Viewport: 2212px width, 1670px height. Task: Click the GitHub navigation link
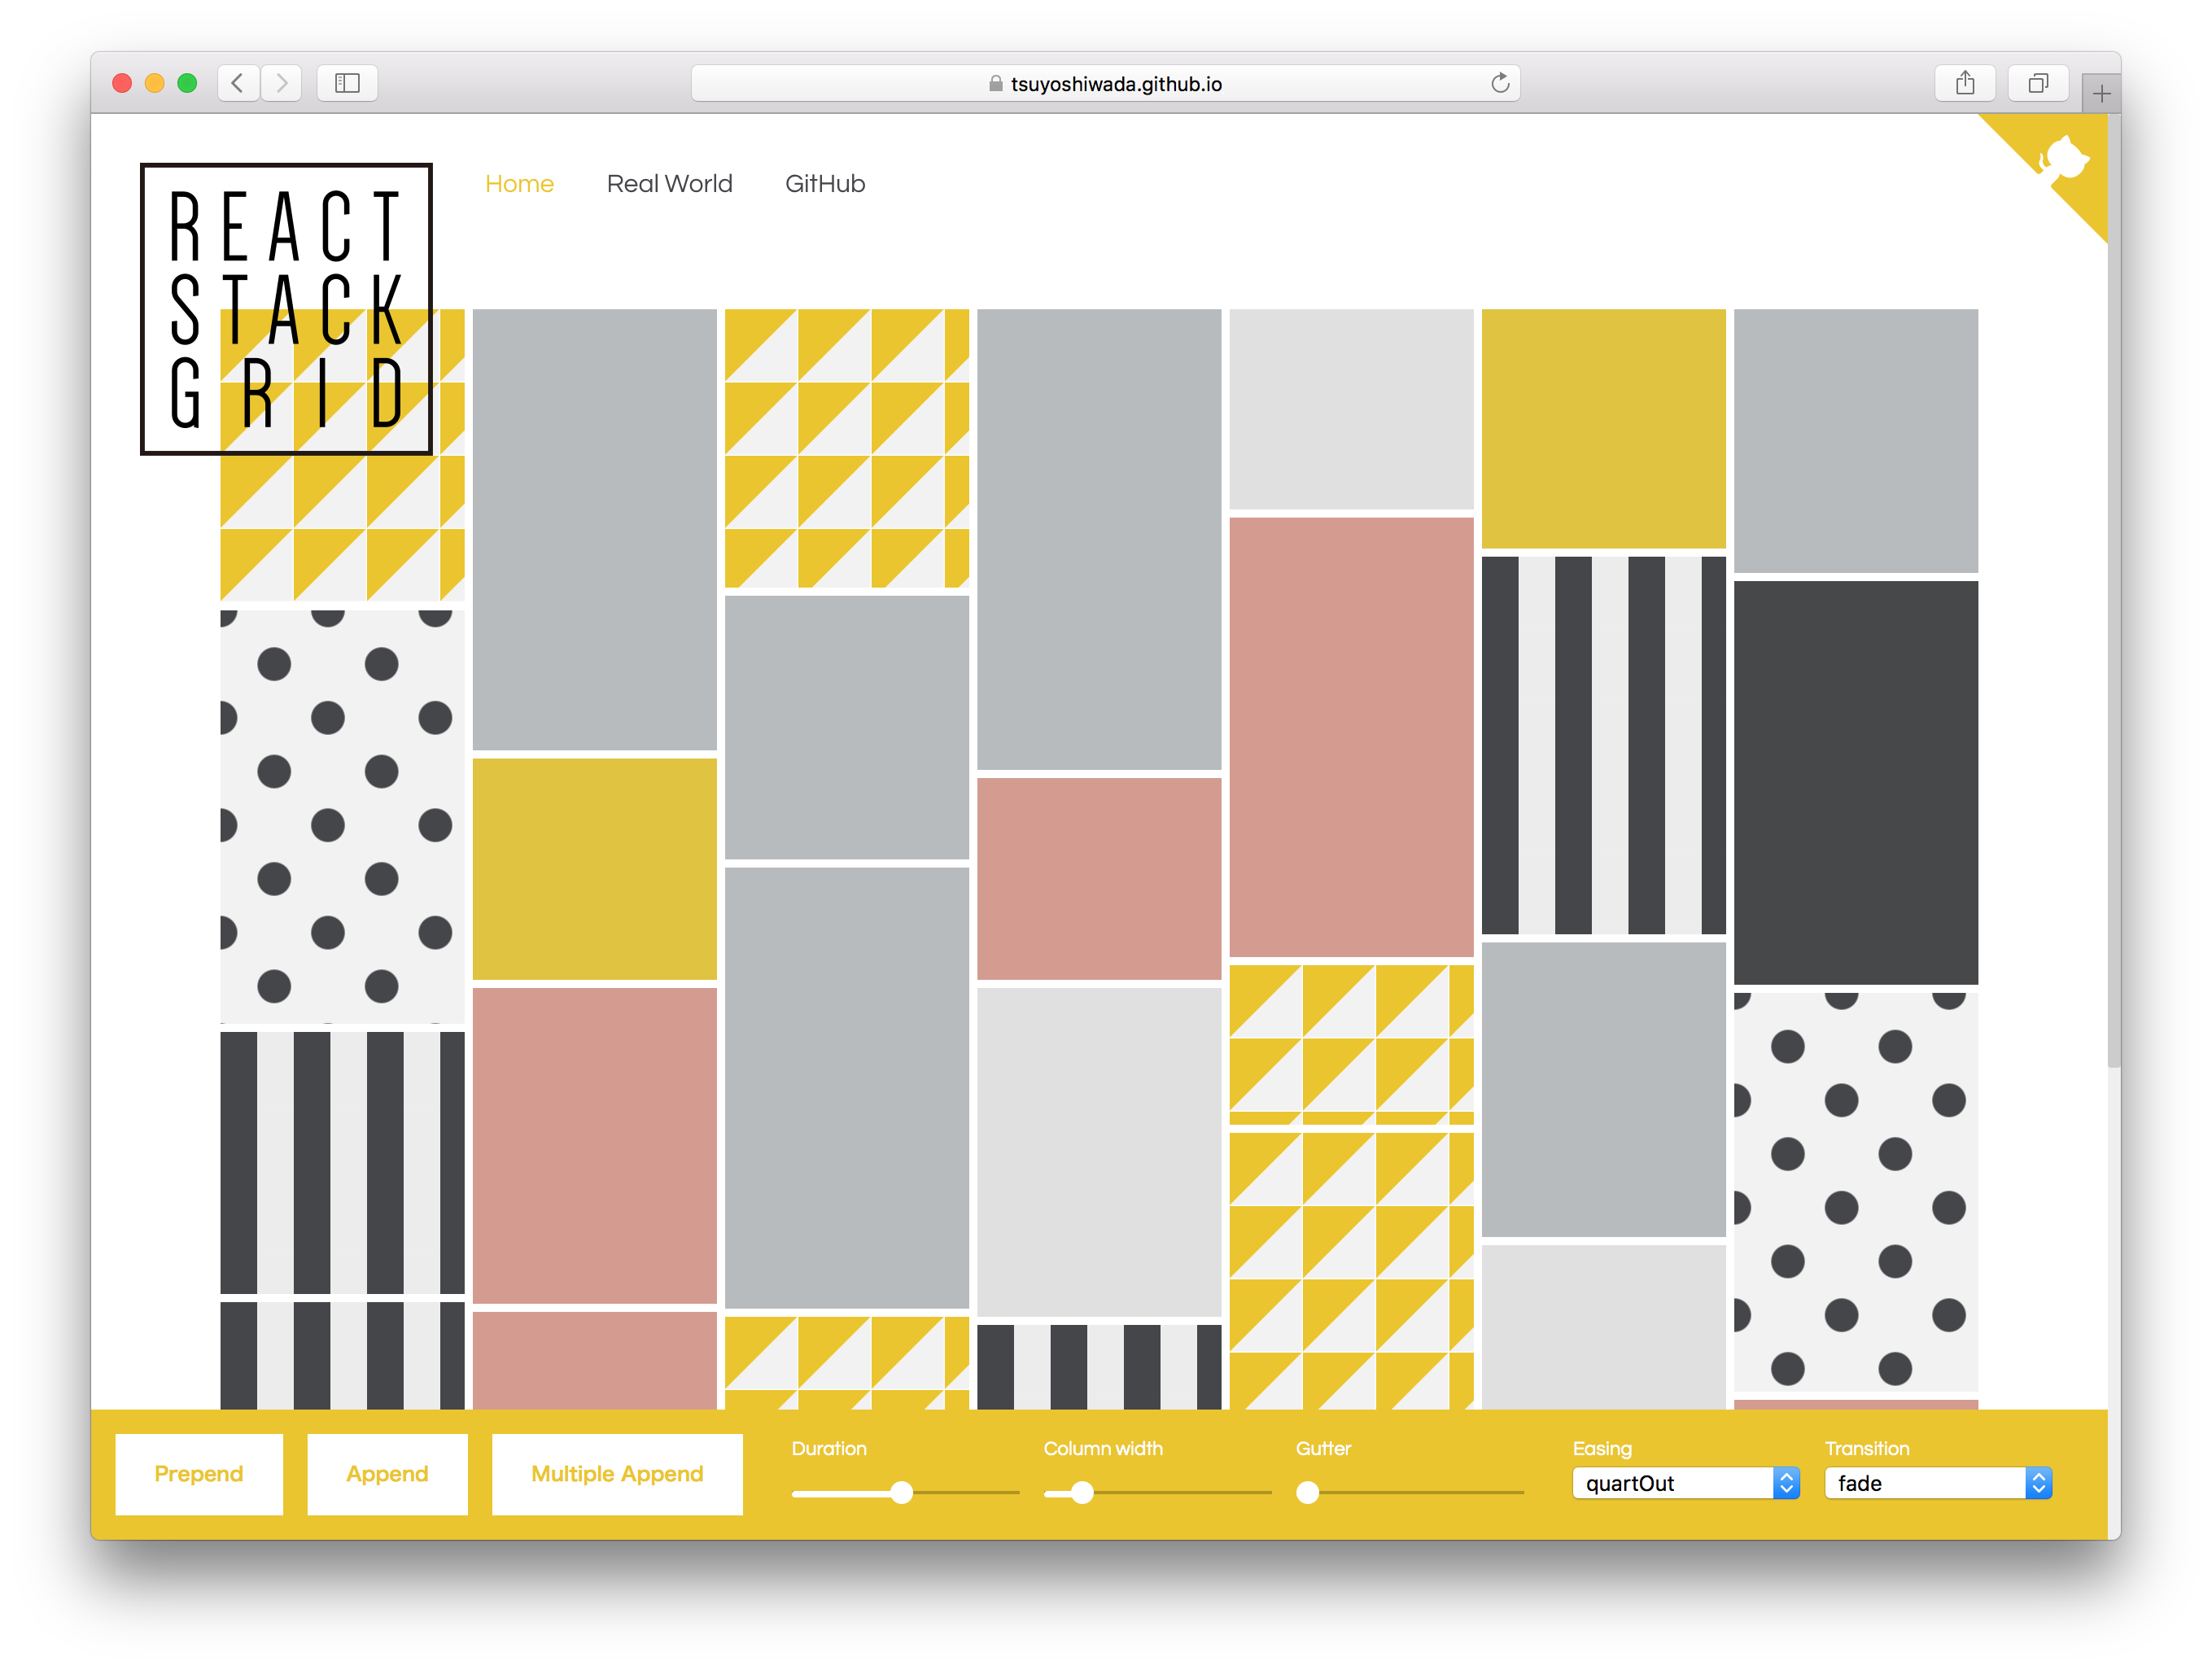[x=821, y=182]
